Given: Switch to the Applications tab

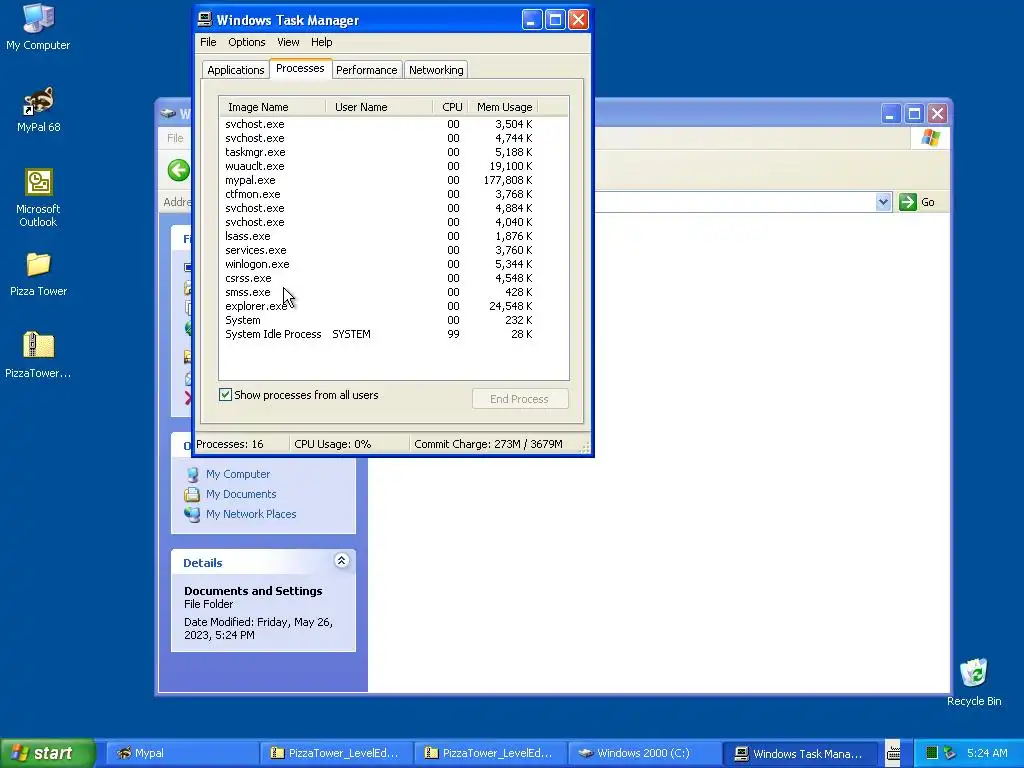Looking at the screenshot, I should pos(235,70).
